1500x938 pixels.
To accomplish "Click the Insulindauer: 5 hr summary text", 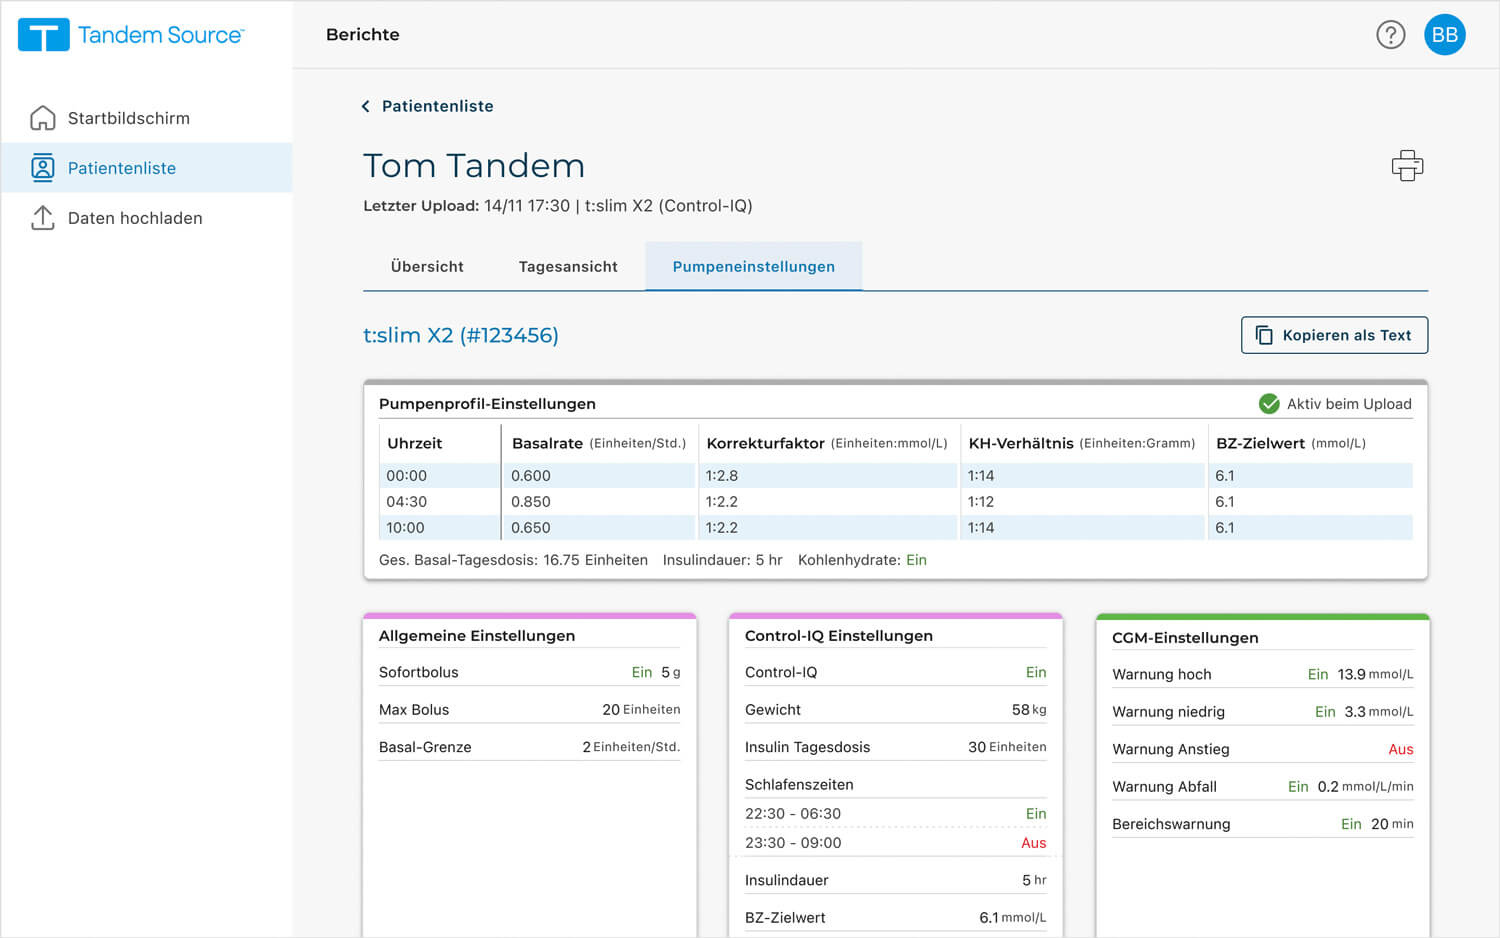I will pyautogui.click(x=722, y=560).
